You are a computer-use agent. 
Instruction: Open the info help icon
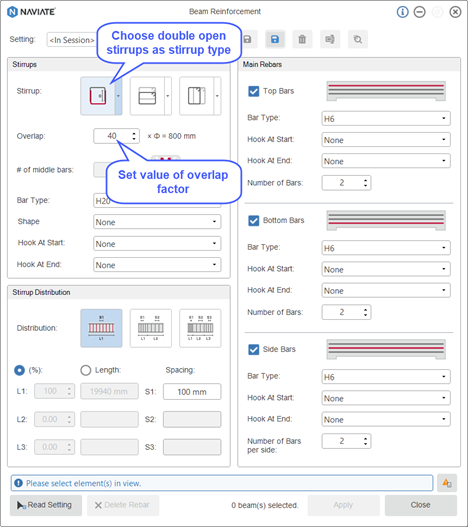402,12
